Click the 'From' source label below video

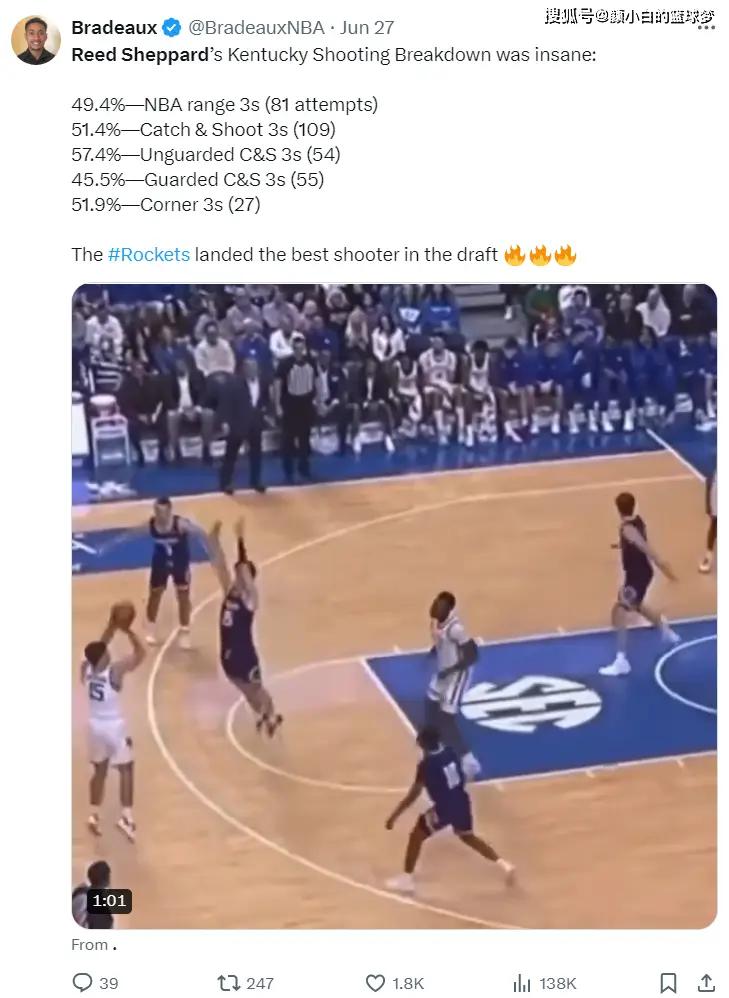[90, 945]
